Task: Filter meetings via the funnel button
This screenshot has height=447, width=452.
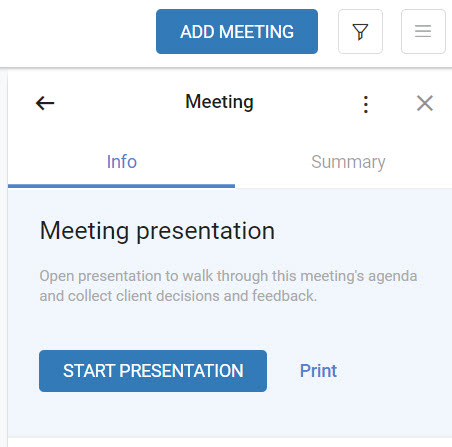Action: pyautogui.click(x=360, y=32)
